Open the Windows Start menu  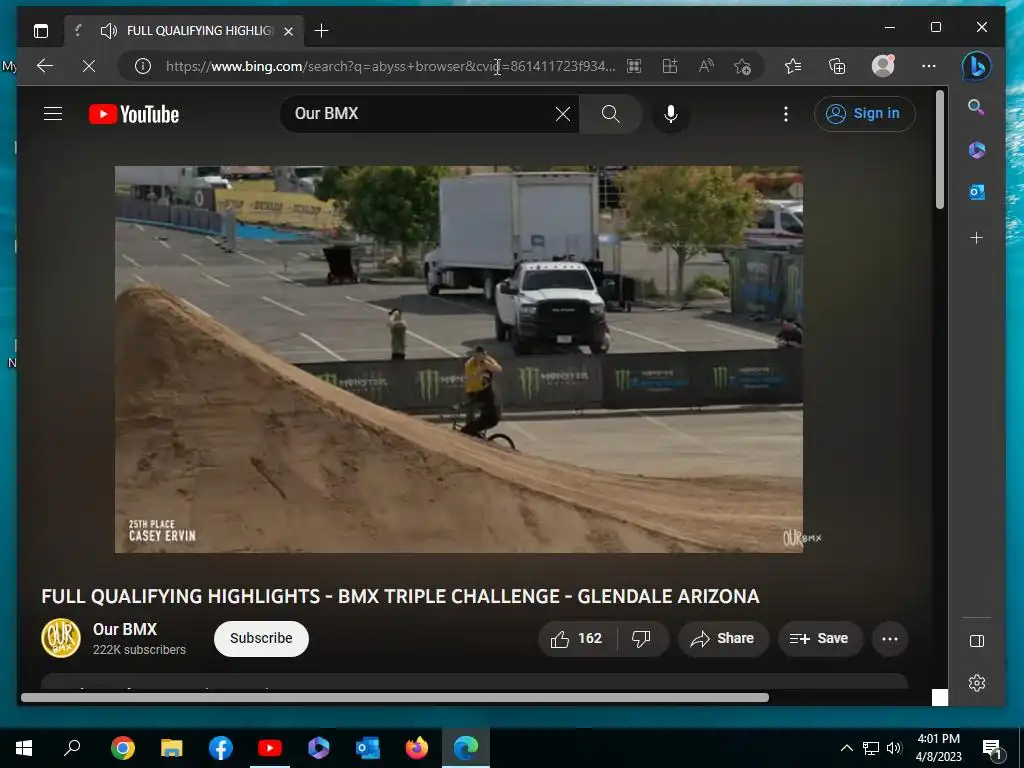point(24,748)
